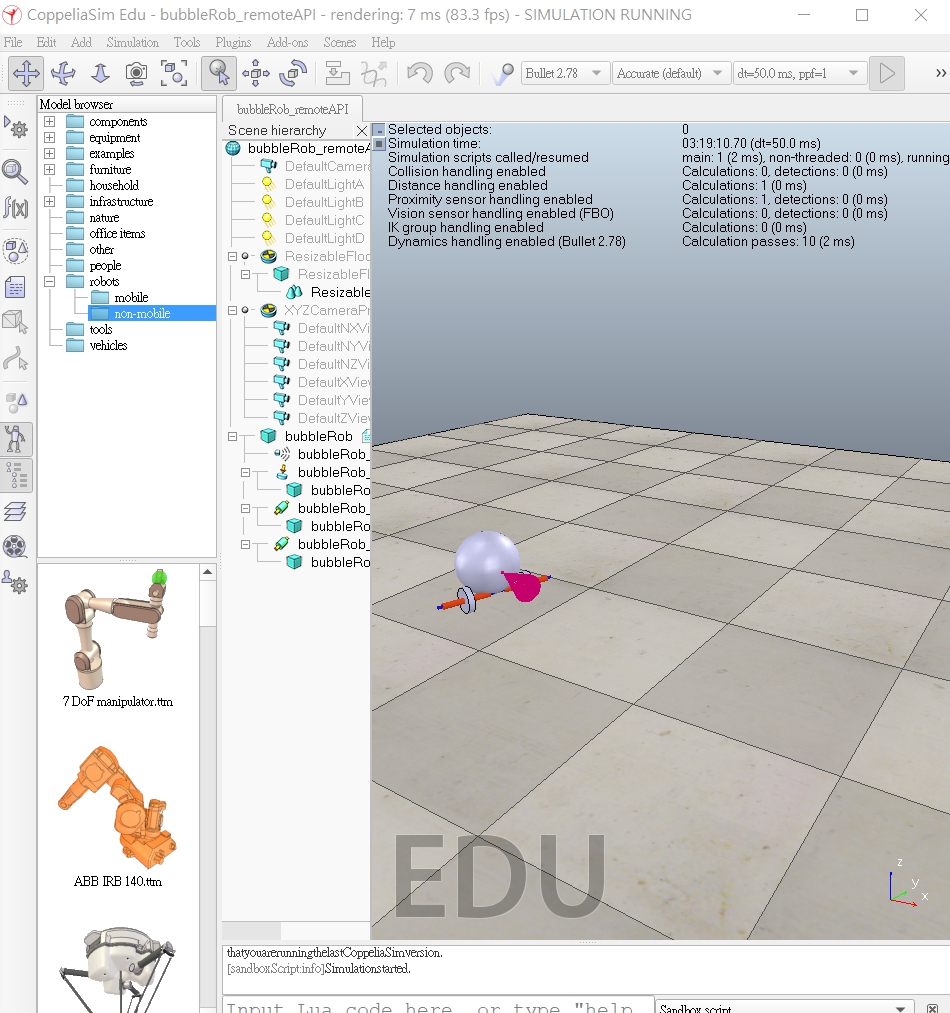Select the furniture folder in Model browser
The height and width of the screenshot is (1013, 950).
110,170
